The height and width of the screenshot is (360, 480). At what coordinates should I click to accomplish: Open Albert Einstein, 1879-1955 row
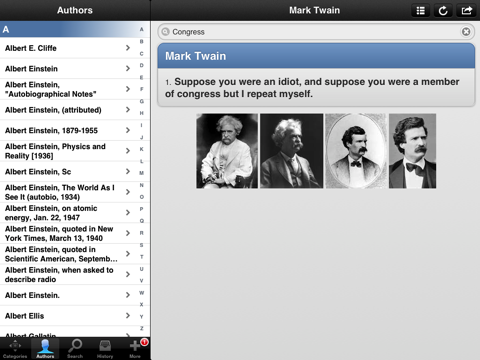(68, 130)
